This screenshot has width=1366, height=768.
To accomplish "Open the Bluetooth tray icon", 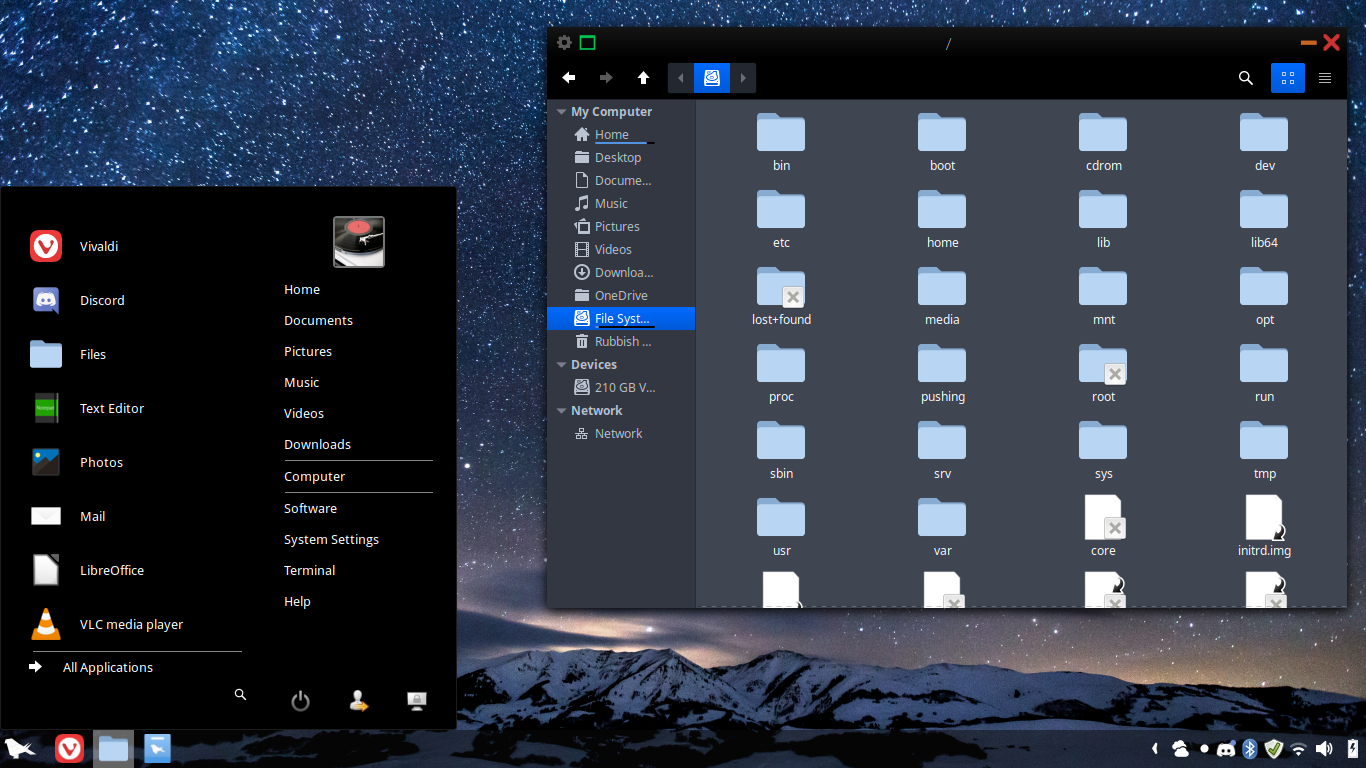I will point(1249,748).
